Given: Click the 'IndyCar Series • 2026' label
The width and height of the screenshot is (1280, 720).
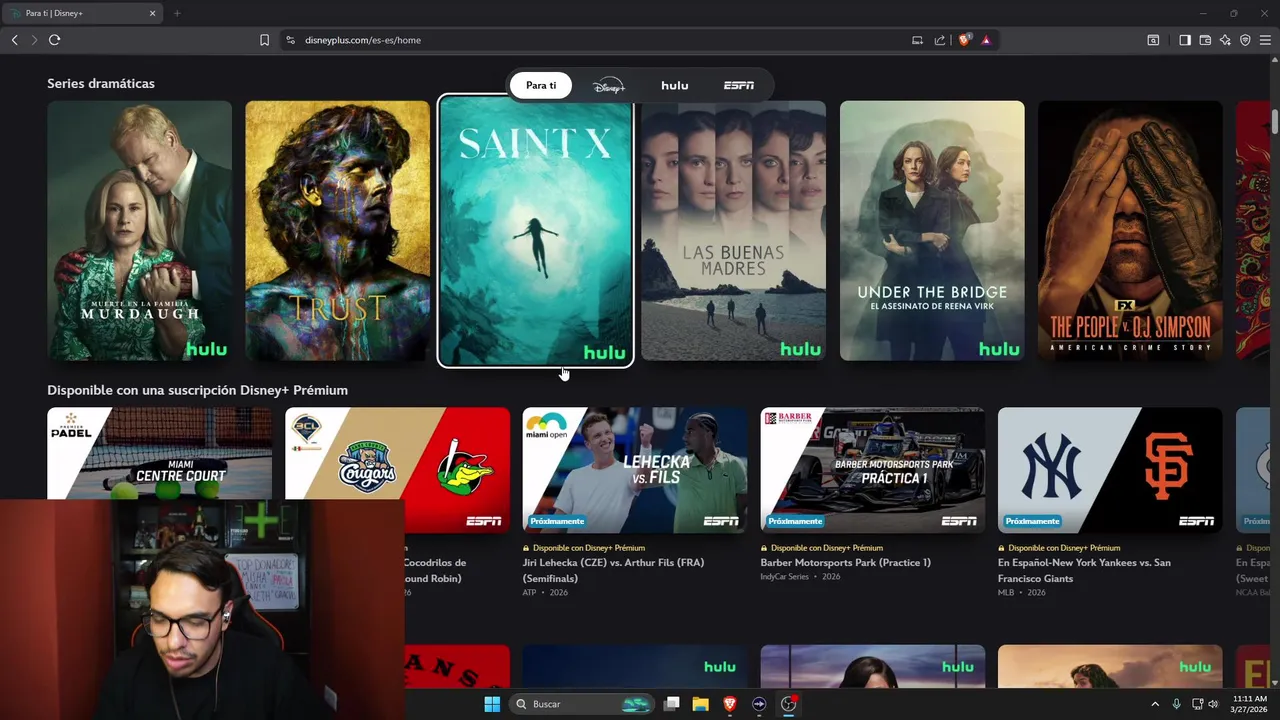Looking at the screenshot, I should click(800, 577).
